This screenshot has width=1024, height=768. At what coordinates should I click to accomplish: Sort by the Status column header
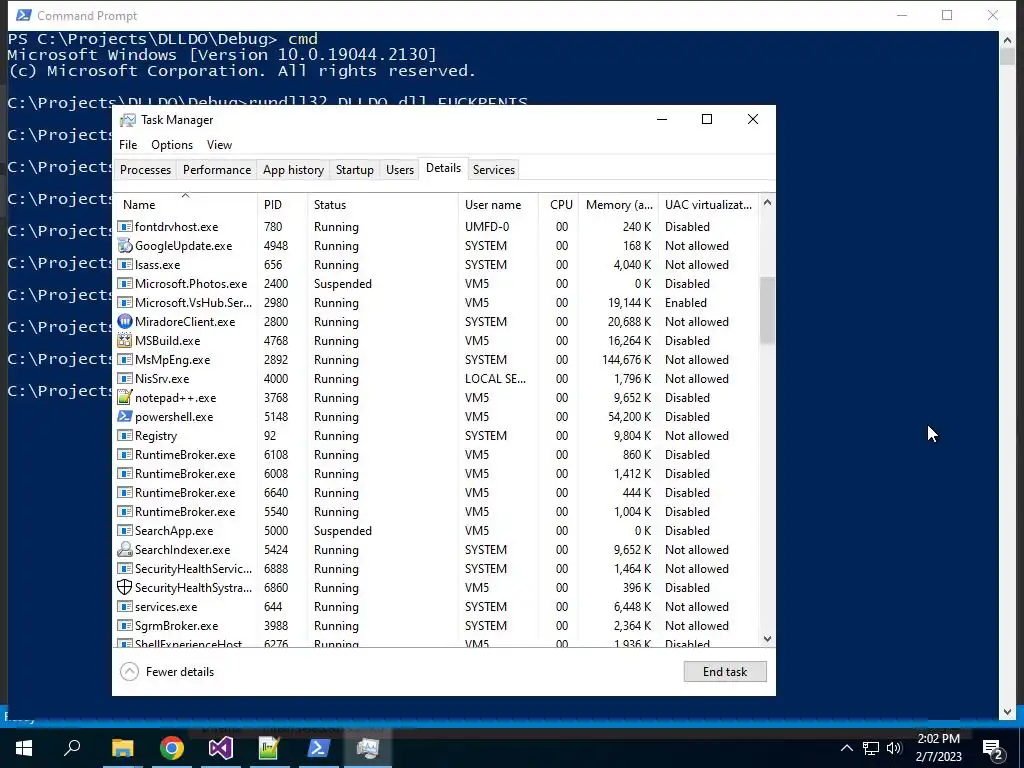(x=383, y=204)
